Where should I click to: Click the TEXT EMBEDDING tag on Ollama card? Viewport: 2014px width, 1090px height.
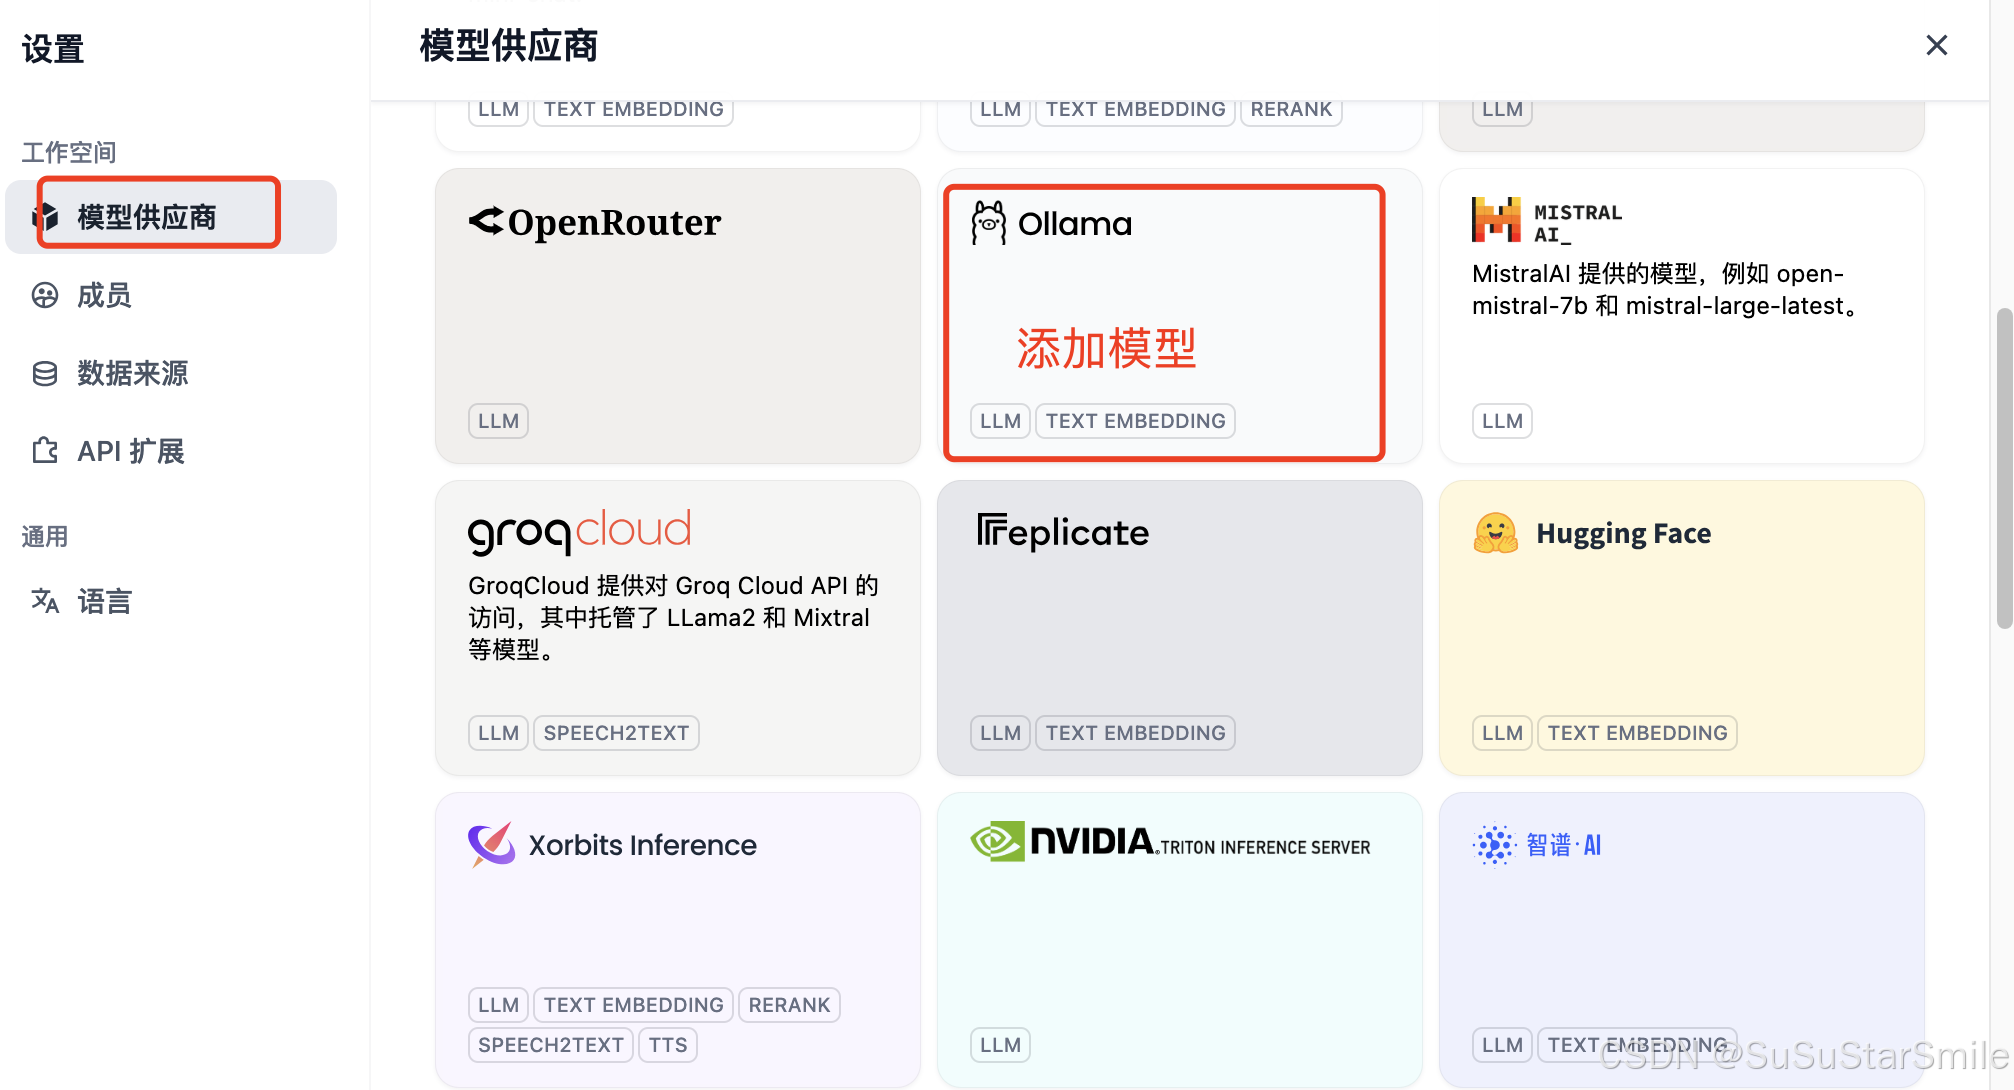1135,421
